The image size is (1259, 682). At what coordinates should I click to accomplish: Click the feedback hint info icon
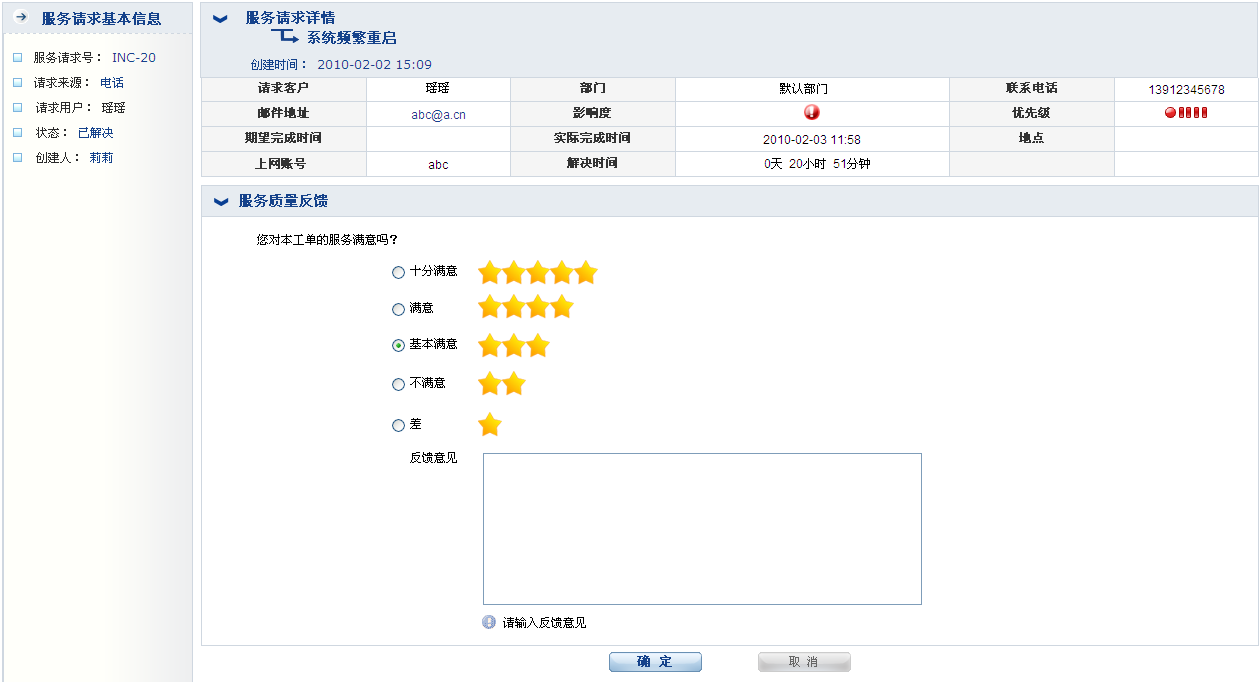pos(489,622)
